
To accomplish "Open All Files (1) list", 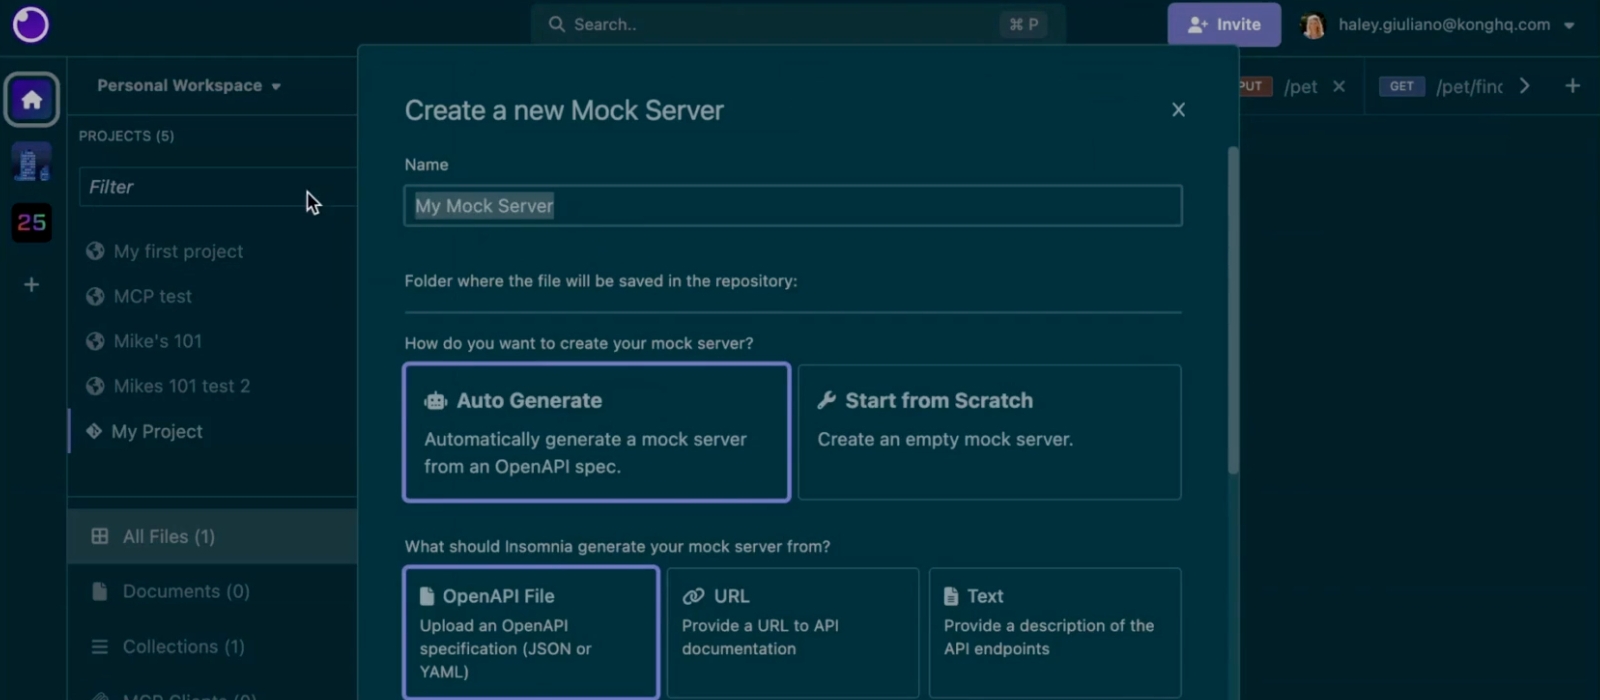I will tap(168, 537).
